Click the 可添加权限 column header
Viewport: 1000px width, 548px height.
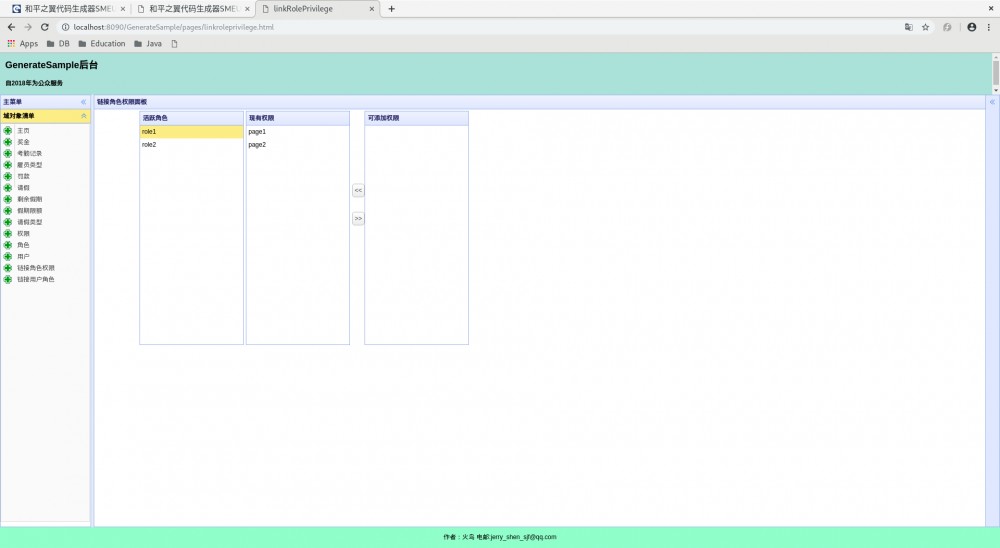pyautogui.click(x=416, y=118)
